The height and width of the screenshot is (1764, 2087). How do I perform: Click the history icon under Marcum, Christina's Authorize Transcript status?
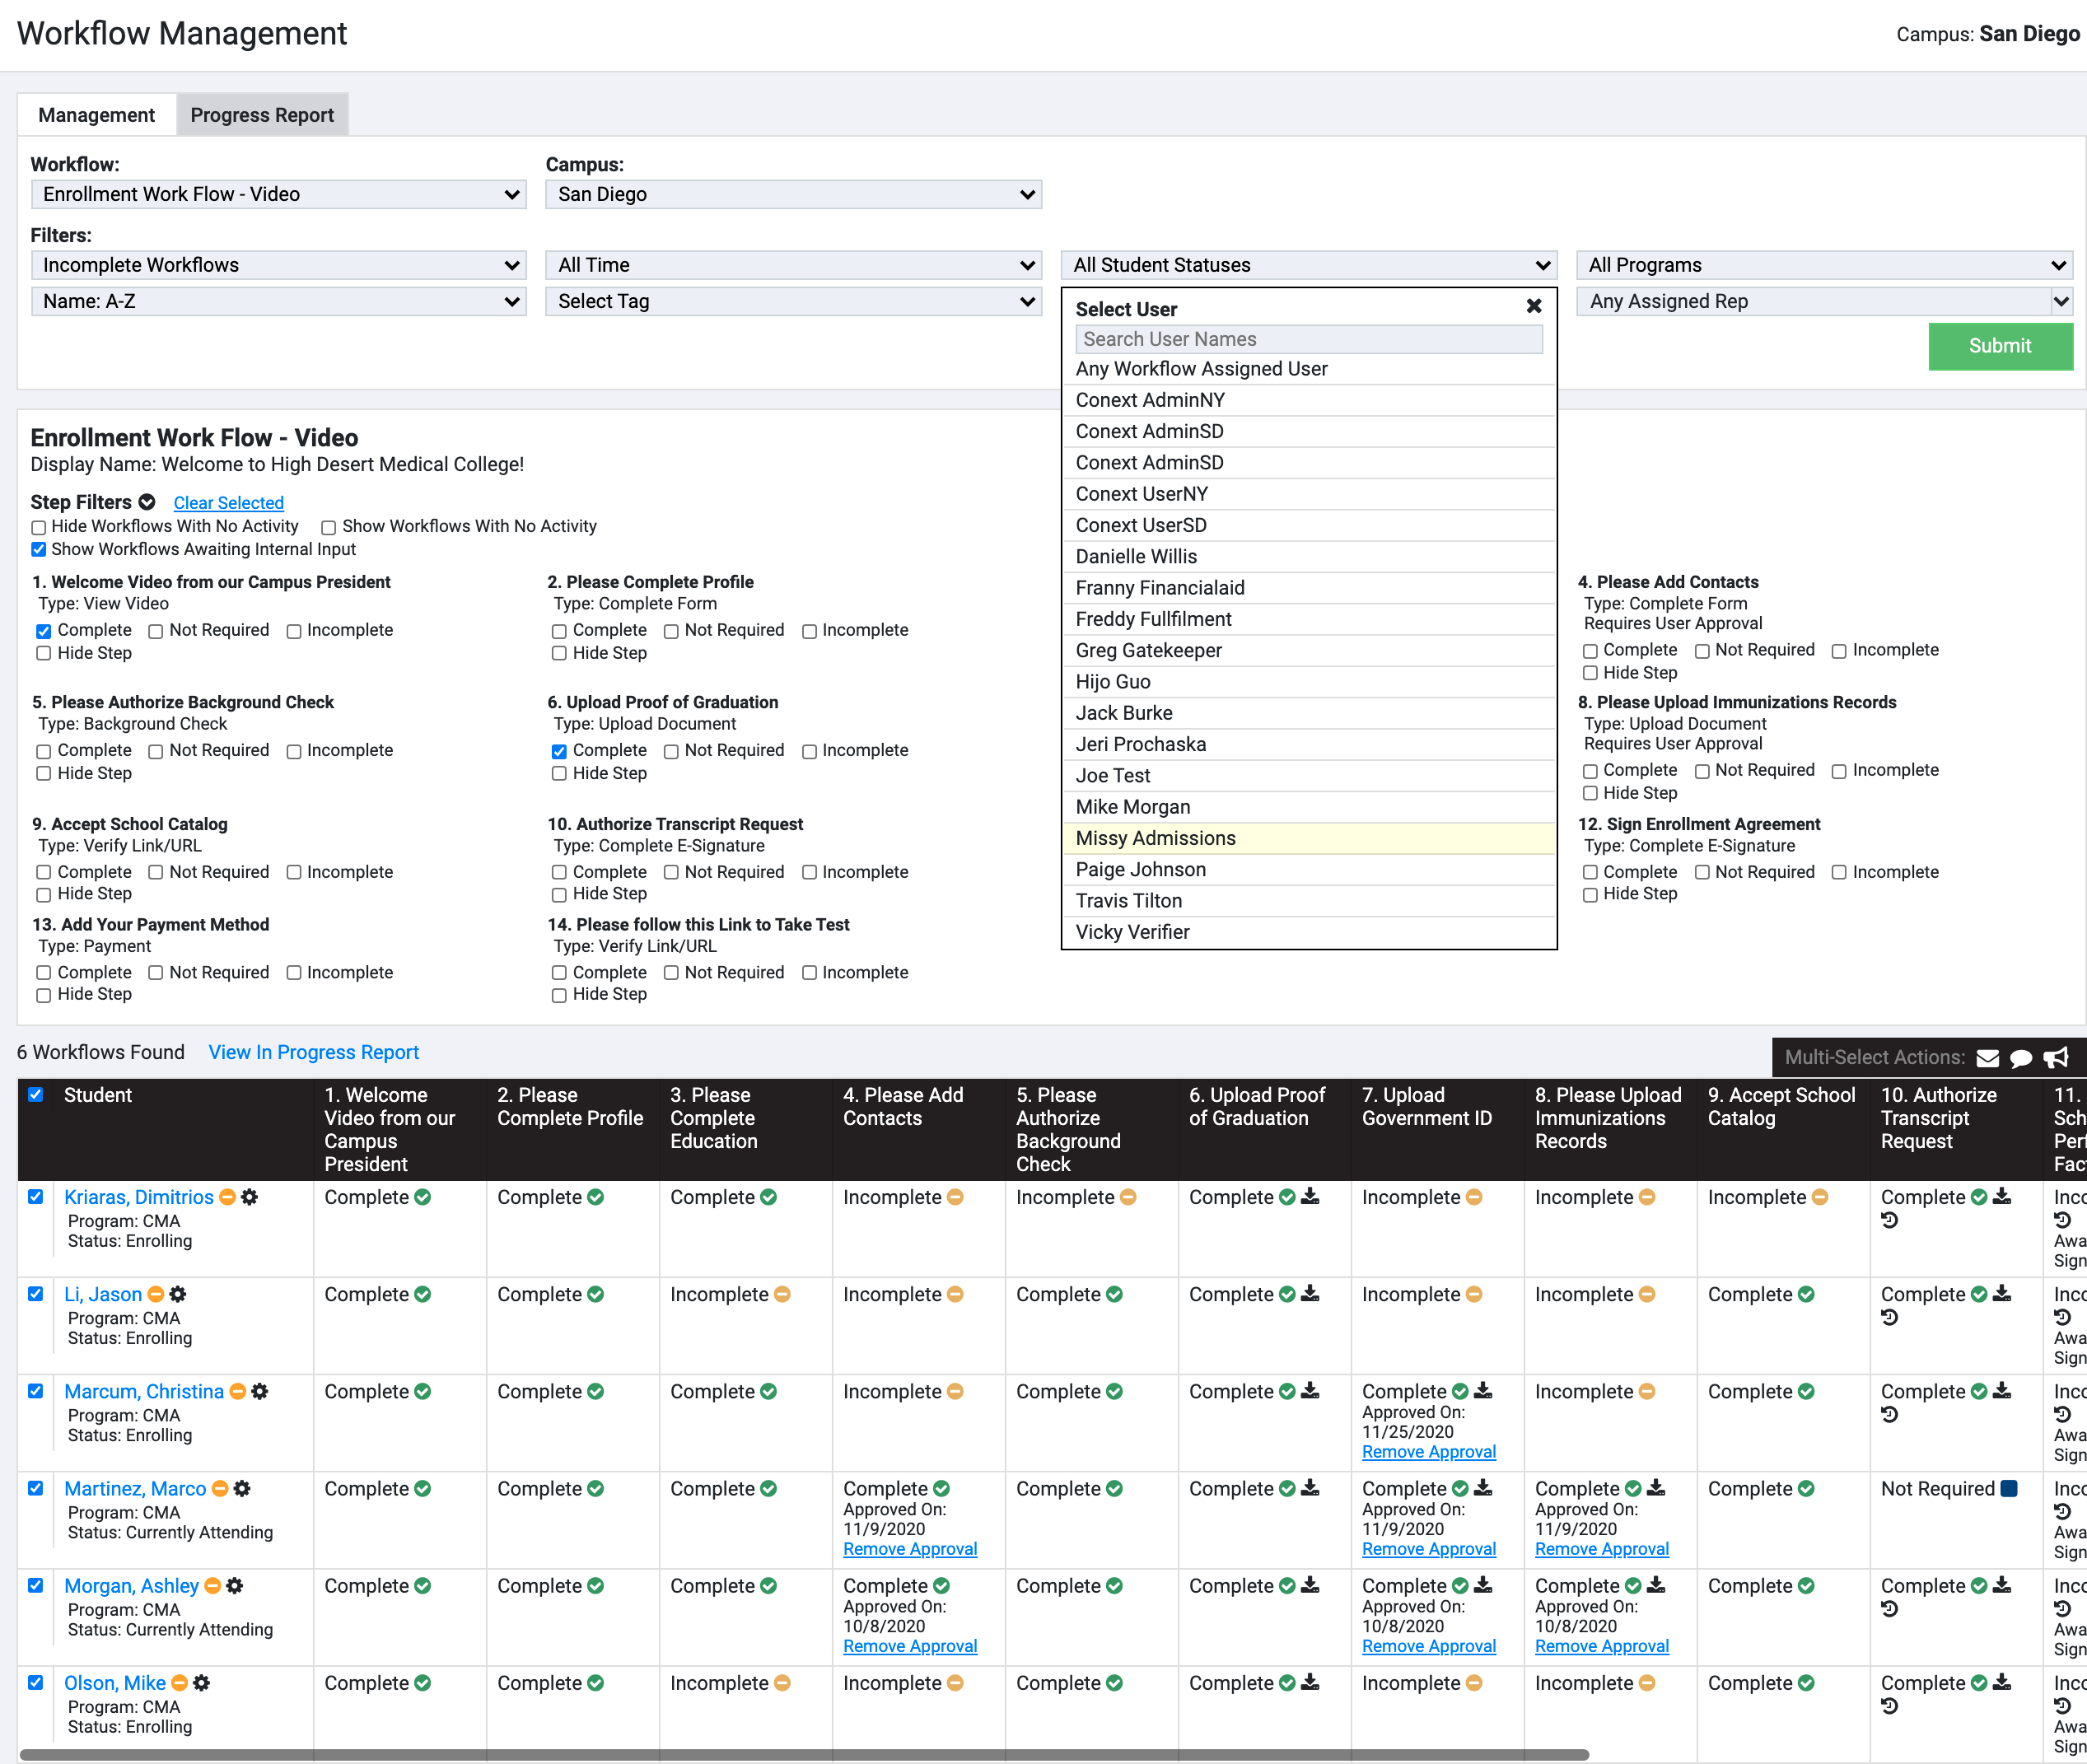tap(1890, 1413)
